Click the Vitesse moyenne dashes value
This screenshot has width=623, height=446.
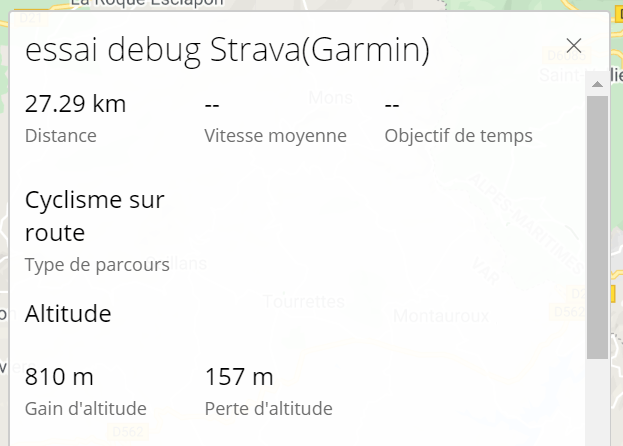212,104
